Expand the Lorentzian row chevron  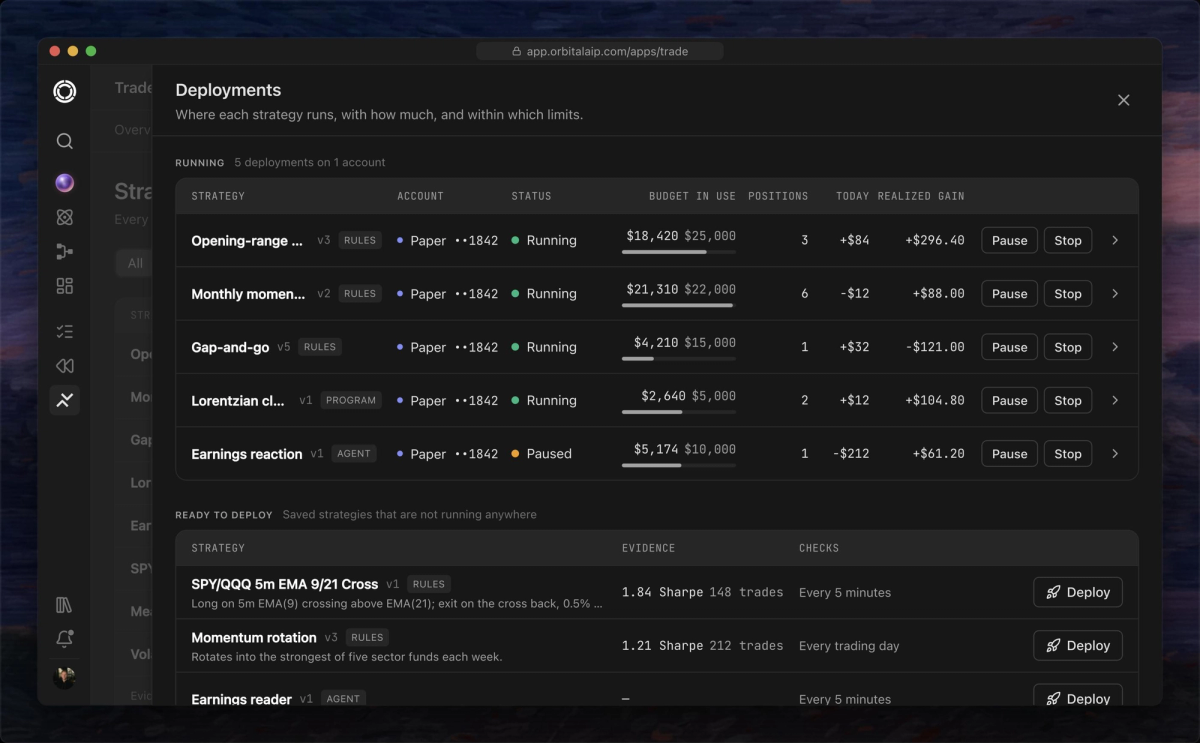point(1115,400)
